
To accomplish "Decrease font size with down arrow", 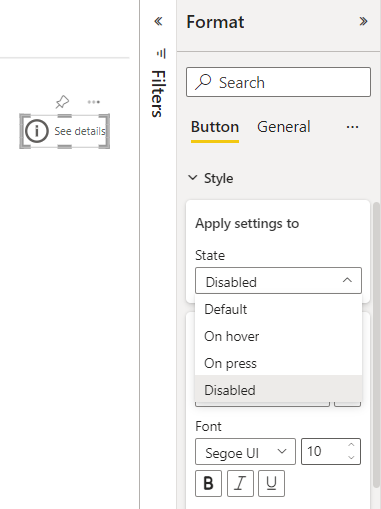I will 351,458.
